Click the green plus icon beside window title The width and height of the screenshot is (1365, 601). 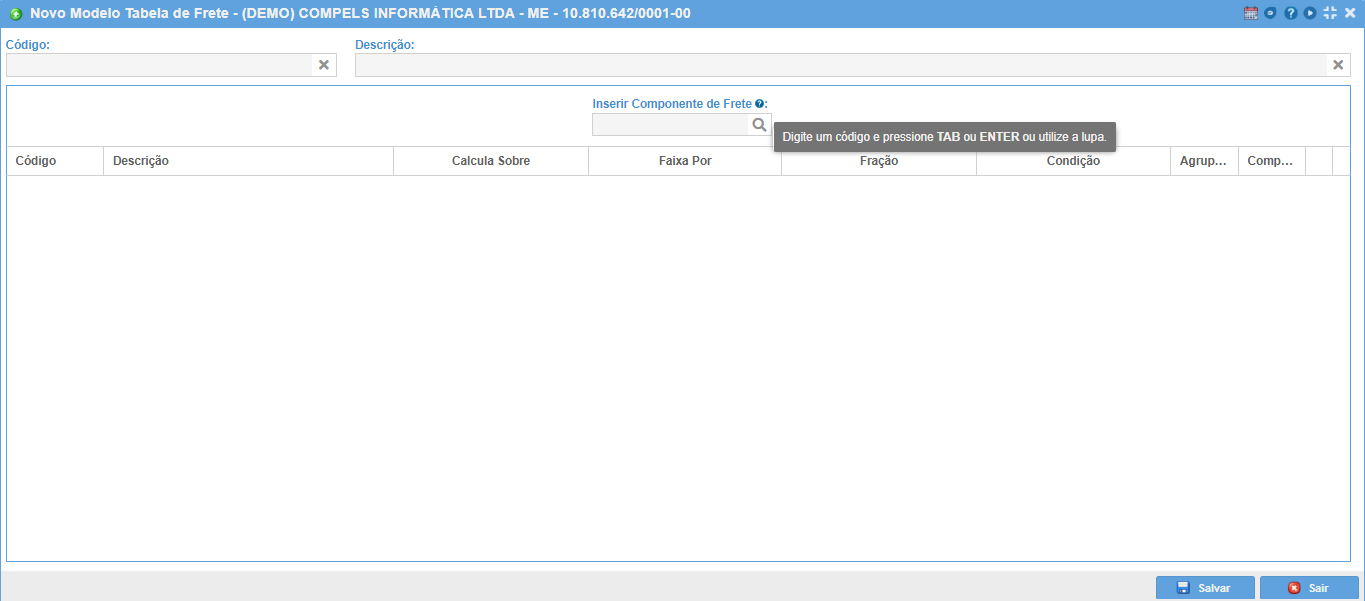[15, 14]
